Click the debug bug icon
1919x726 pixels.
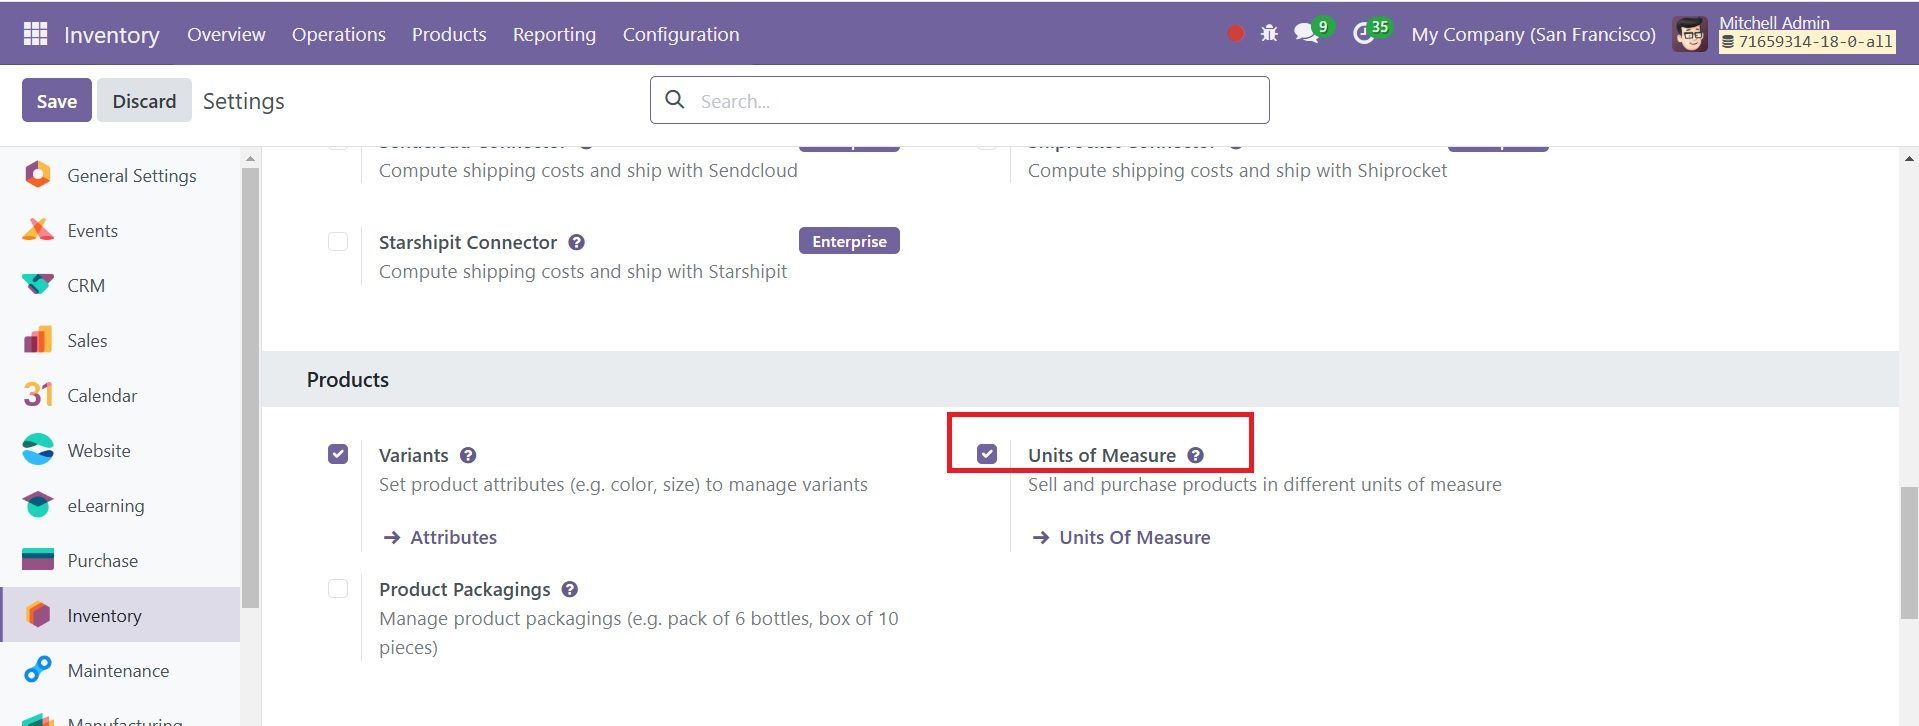[x=1269, y=34]
